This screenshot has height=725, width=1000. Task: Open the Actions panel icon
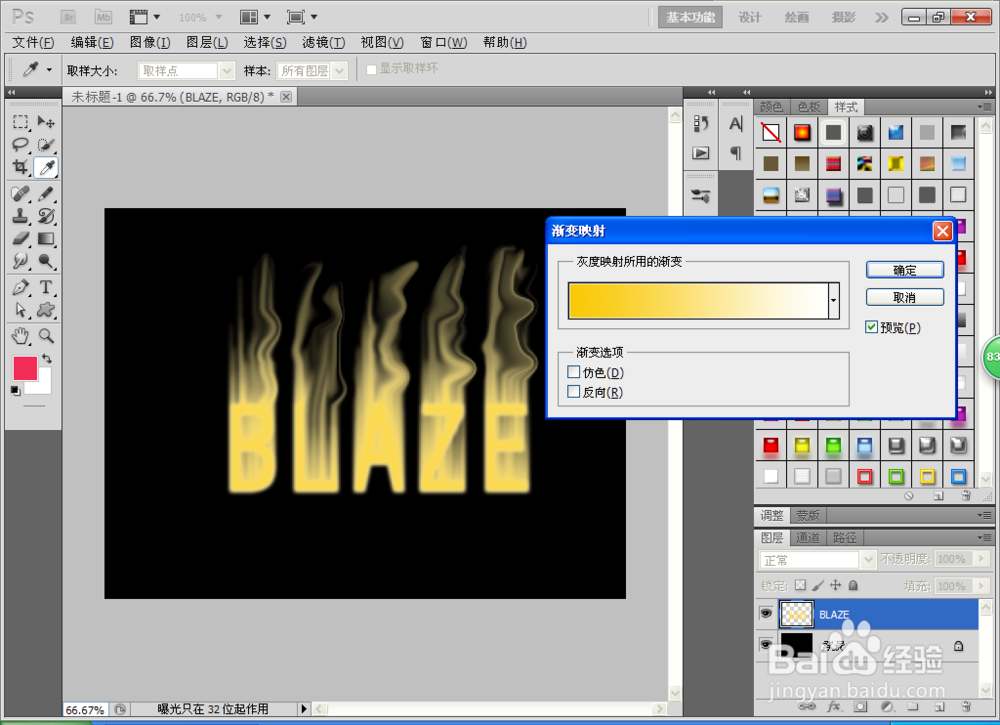(x=701, y=153)
